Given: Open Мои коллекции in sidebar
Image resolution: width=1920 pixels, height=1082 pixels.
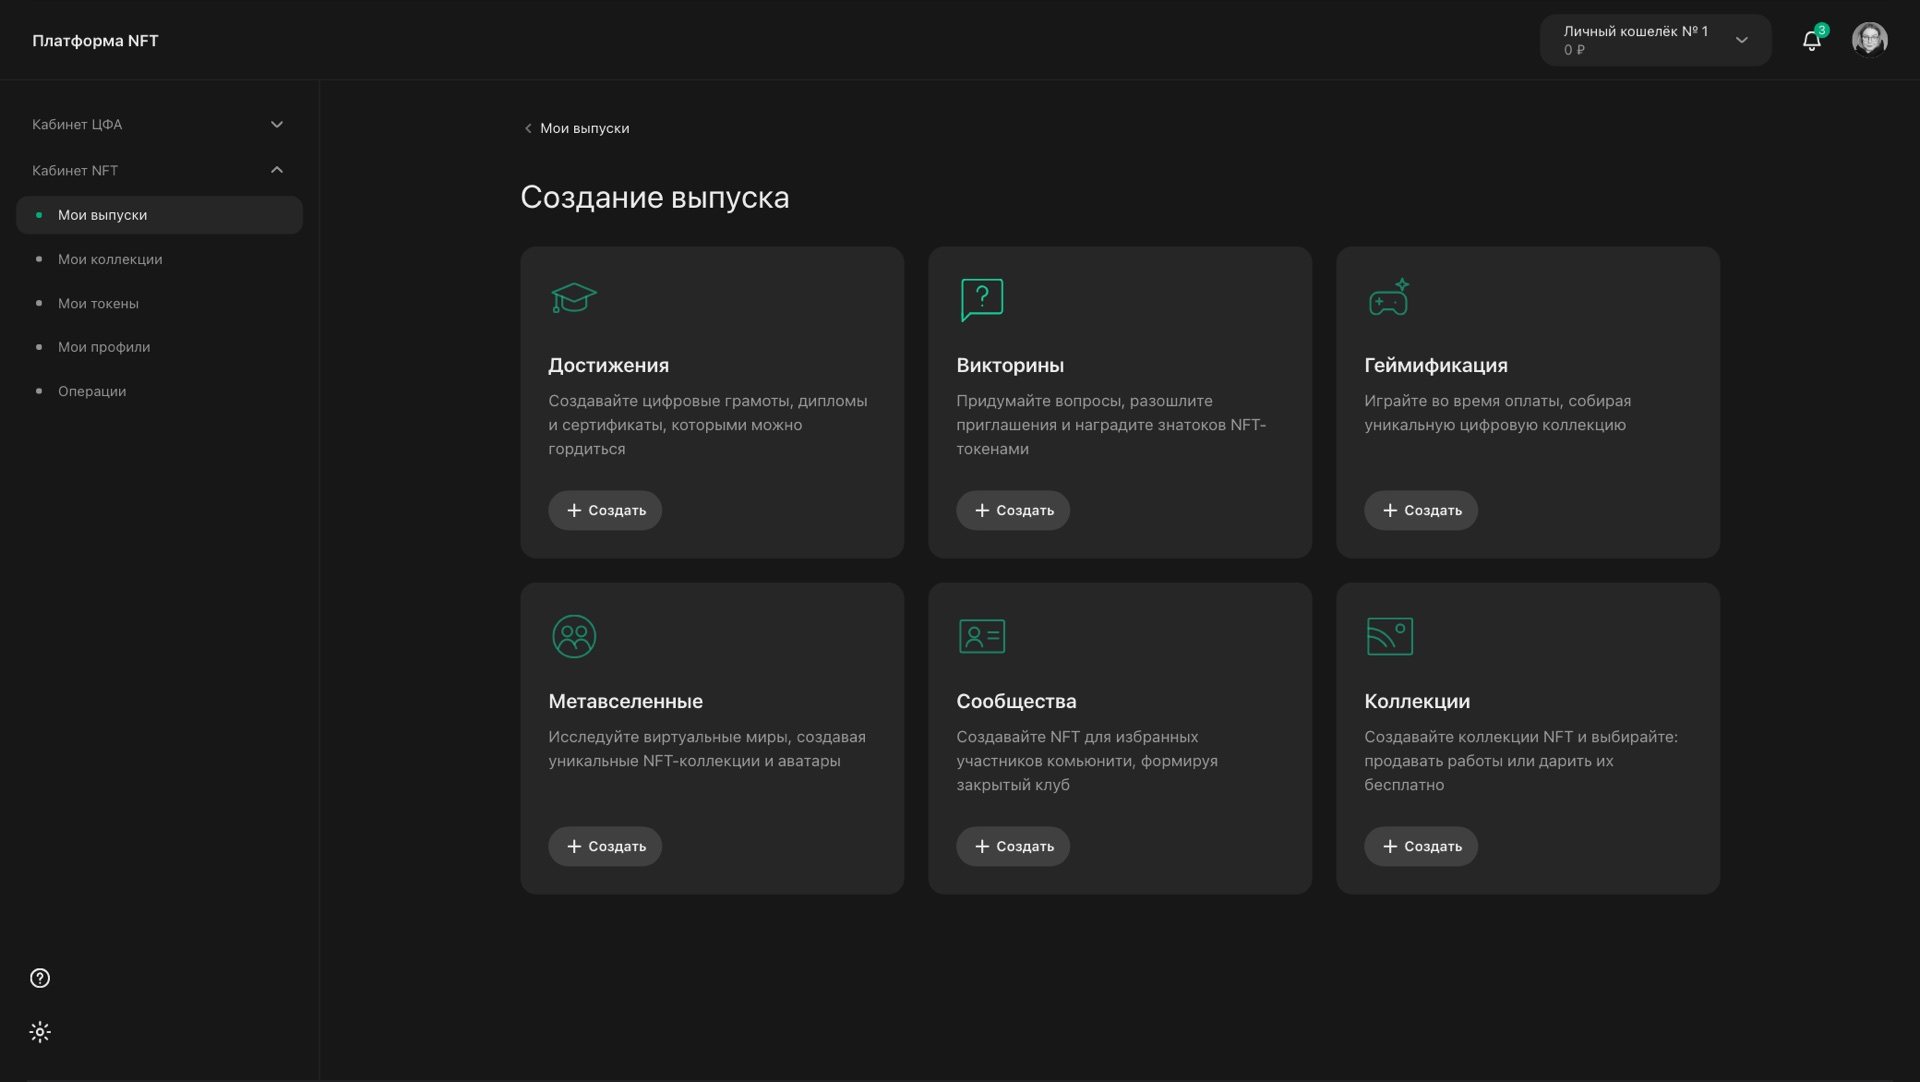Looking at the screenshot, I should 159,259.
